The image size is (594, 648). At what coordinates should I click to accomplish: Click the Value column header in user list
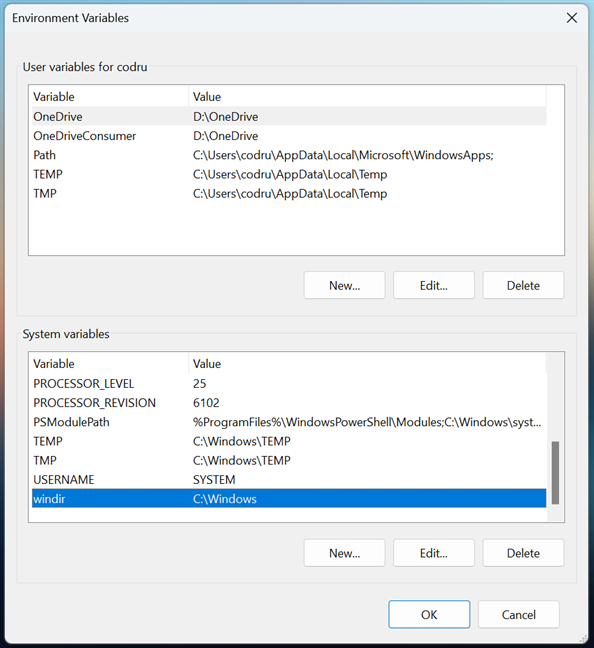click(x=367, y=97)
